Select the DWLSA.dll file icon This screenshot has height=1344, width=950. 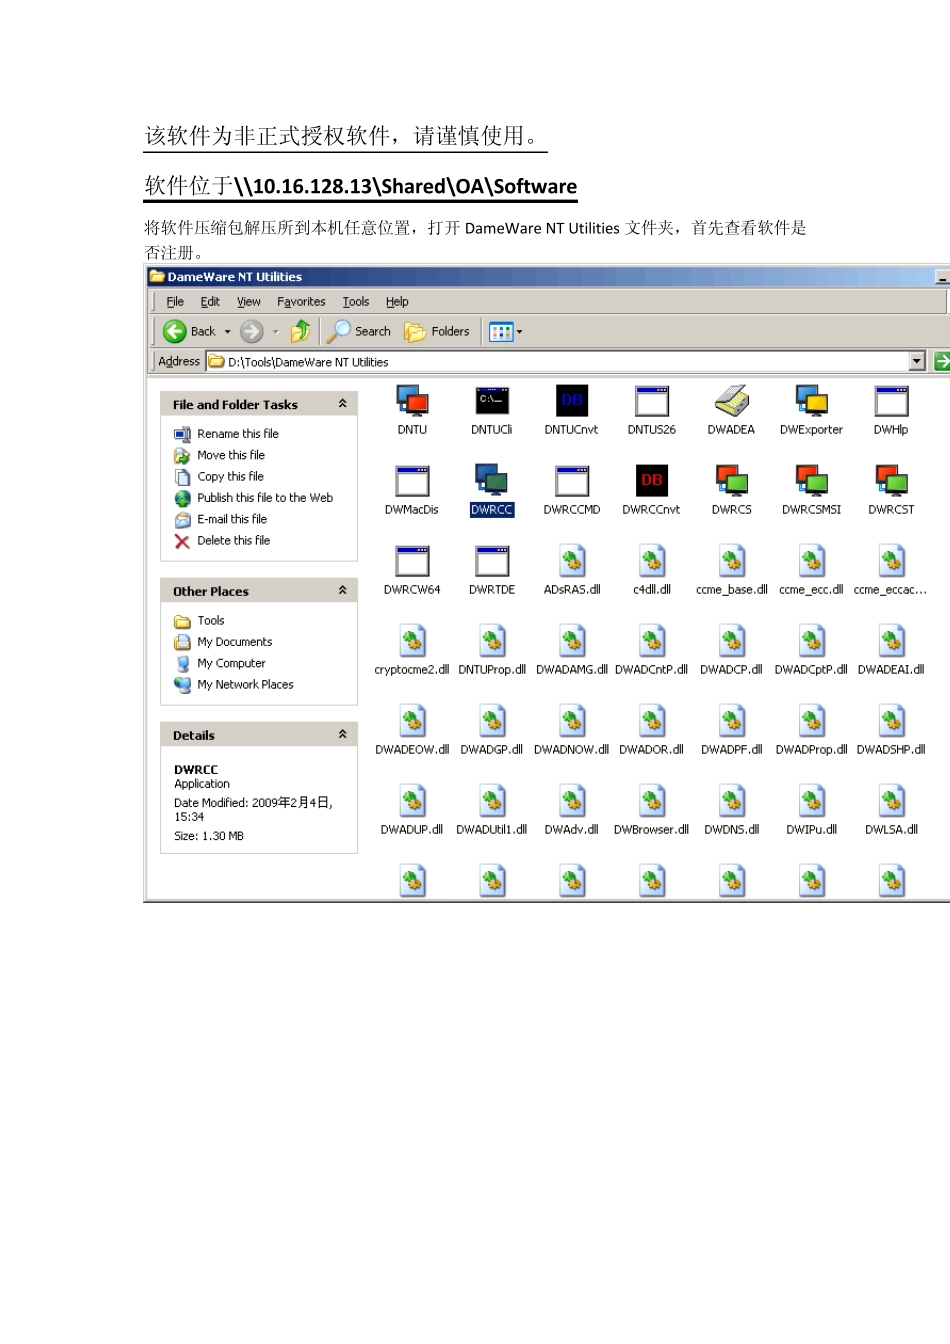[891, 801]
